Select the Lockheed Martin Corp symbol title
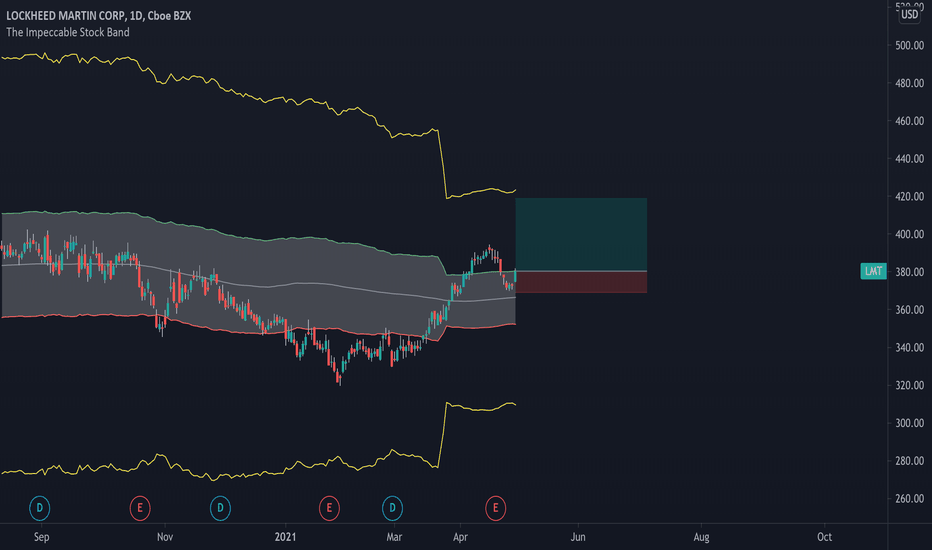 coord(99,16)
